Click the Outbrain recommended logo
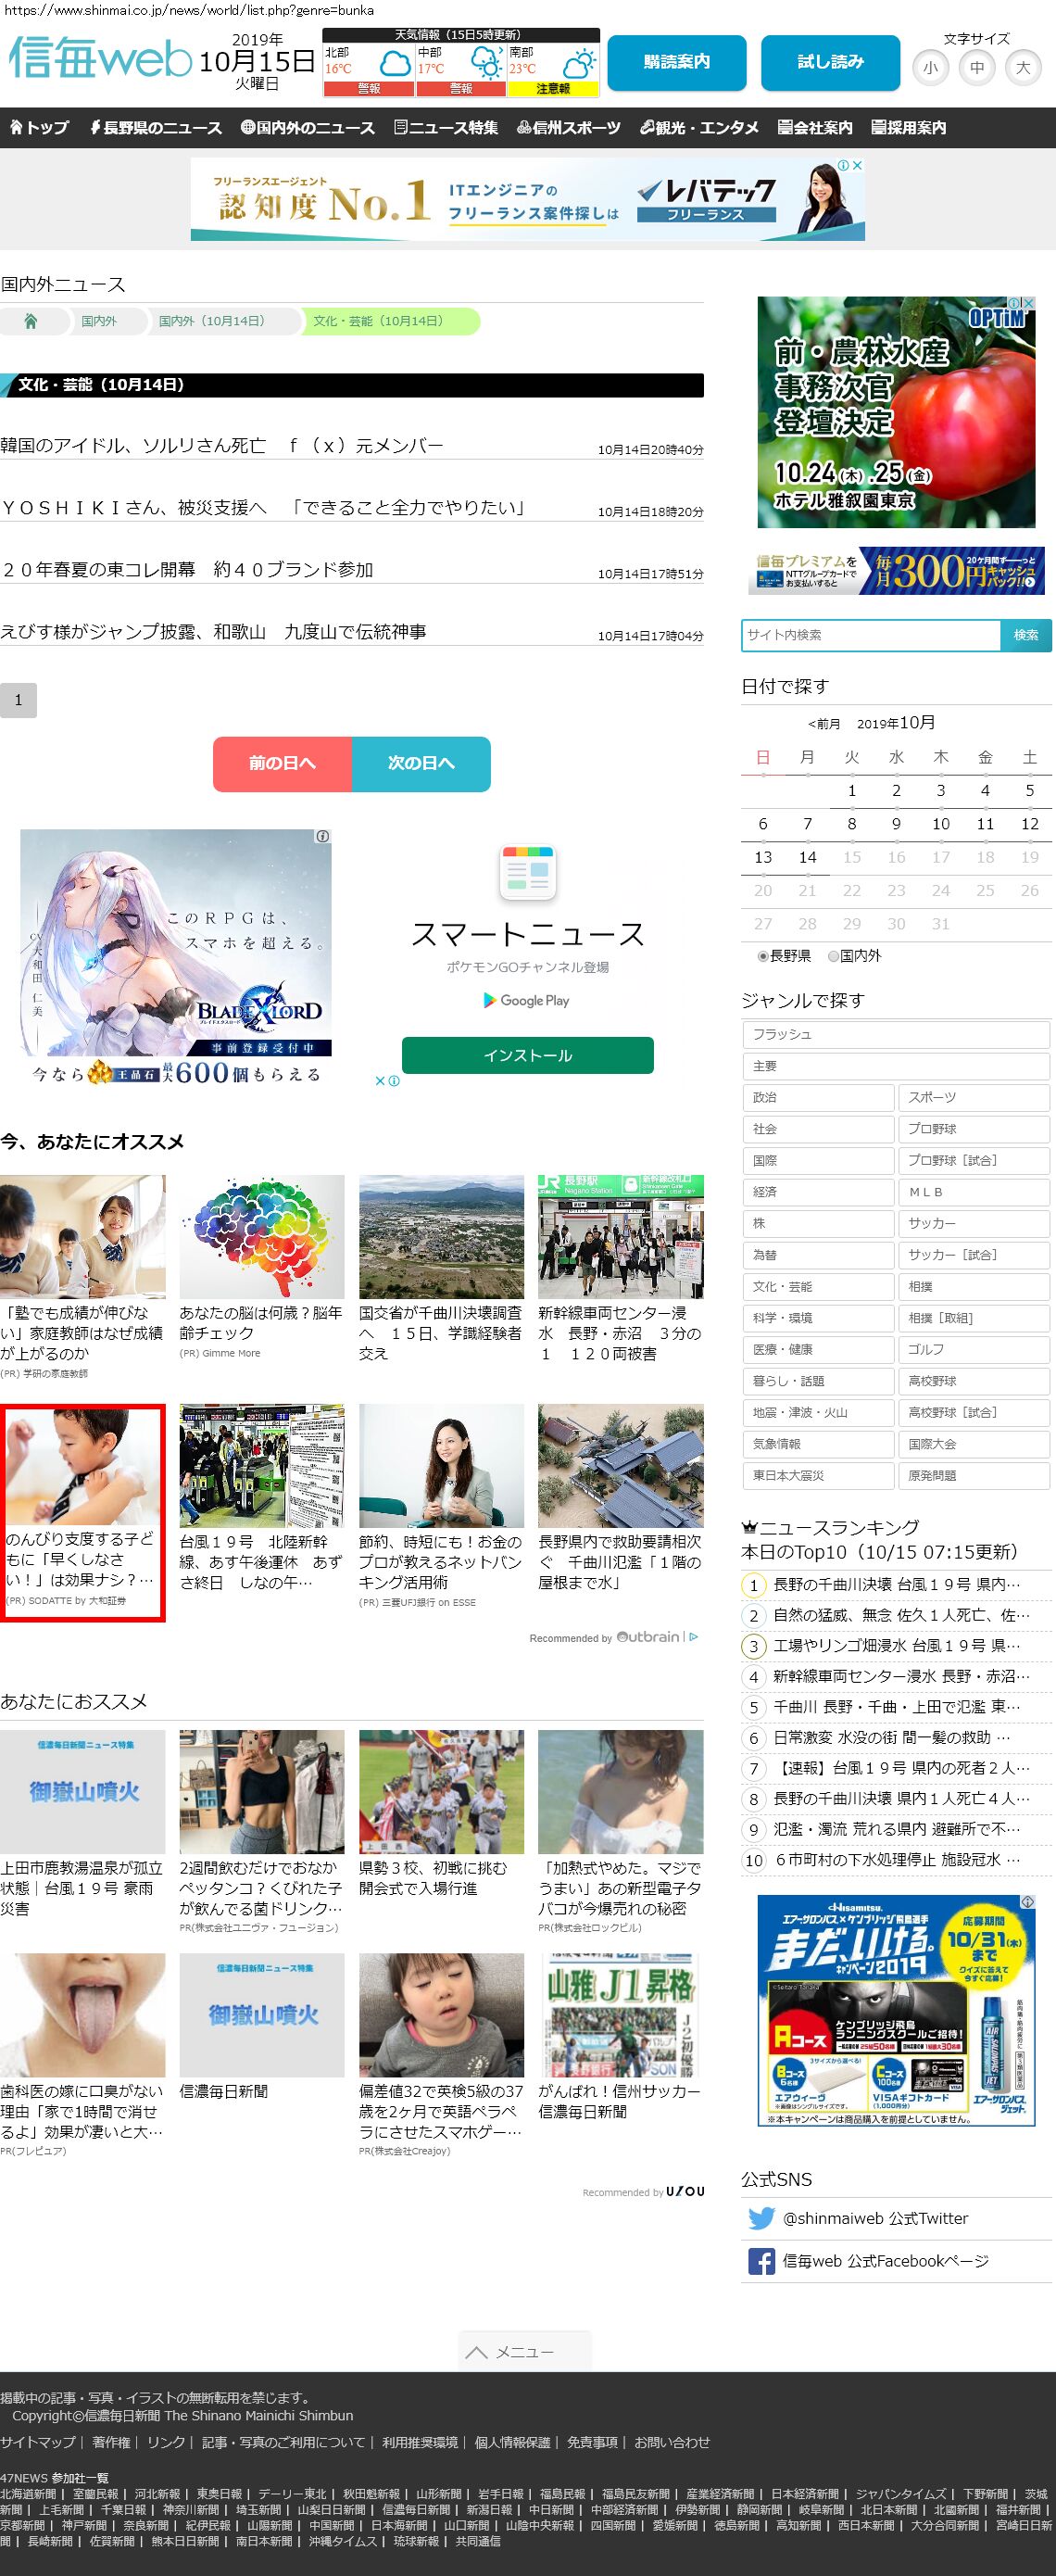 click(x=648, y=1637)
